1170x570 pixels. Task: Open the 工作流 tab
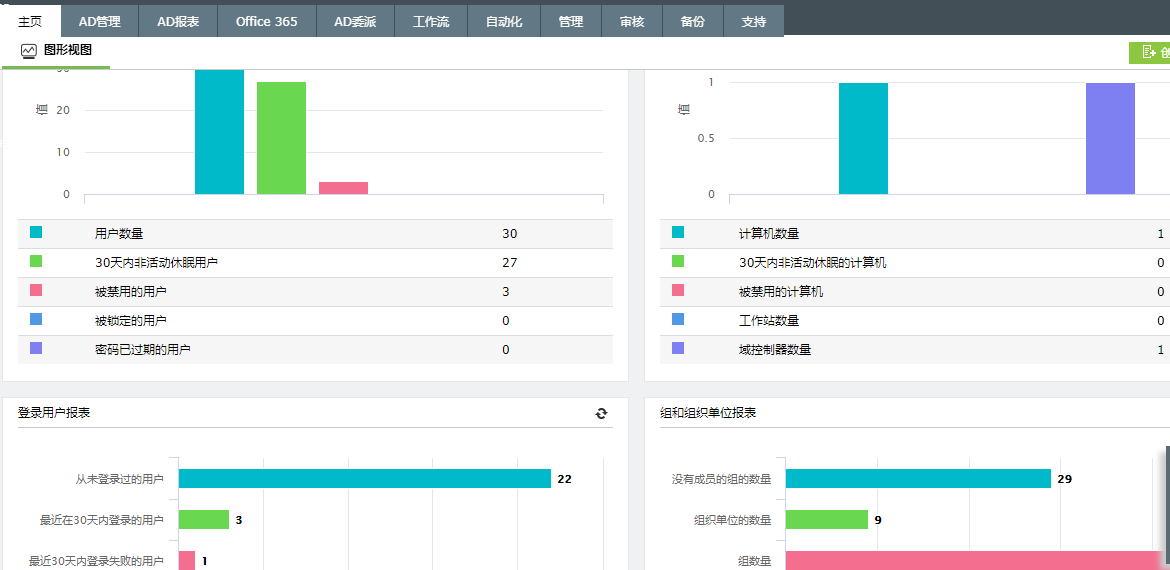click(431, 21)
